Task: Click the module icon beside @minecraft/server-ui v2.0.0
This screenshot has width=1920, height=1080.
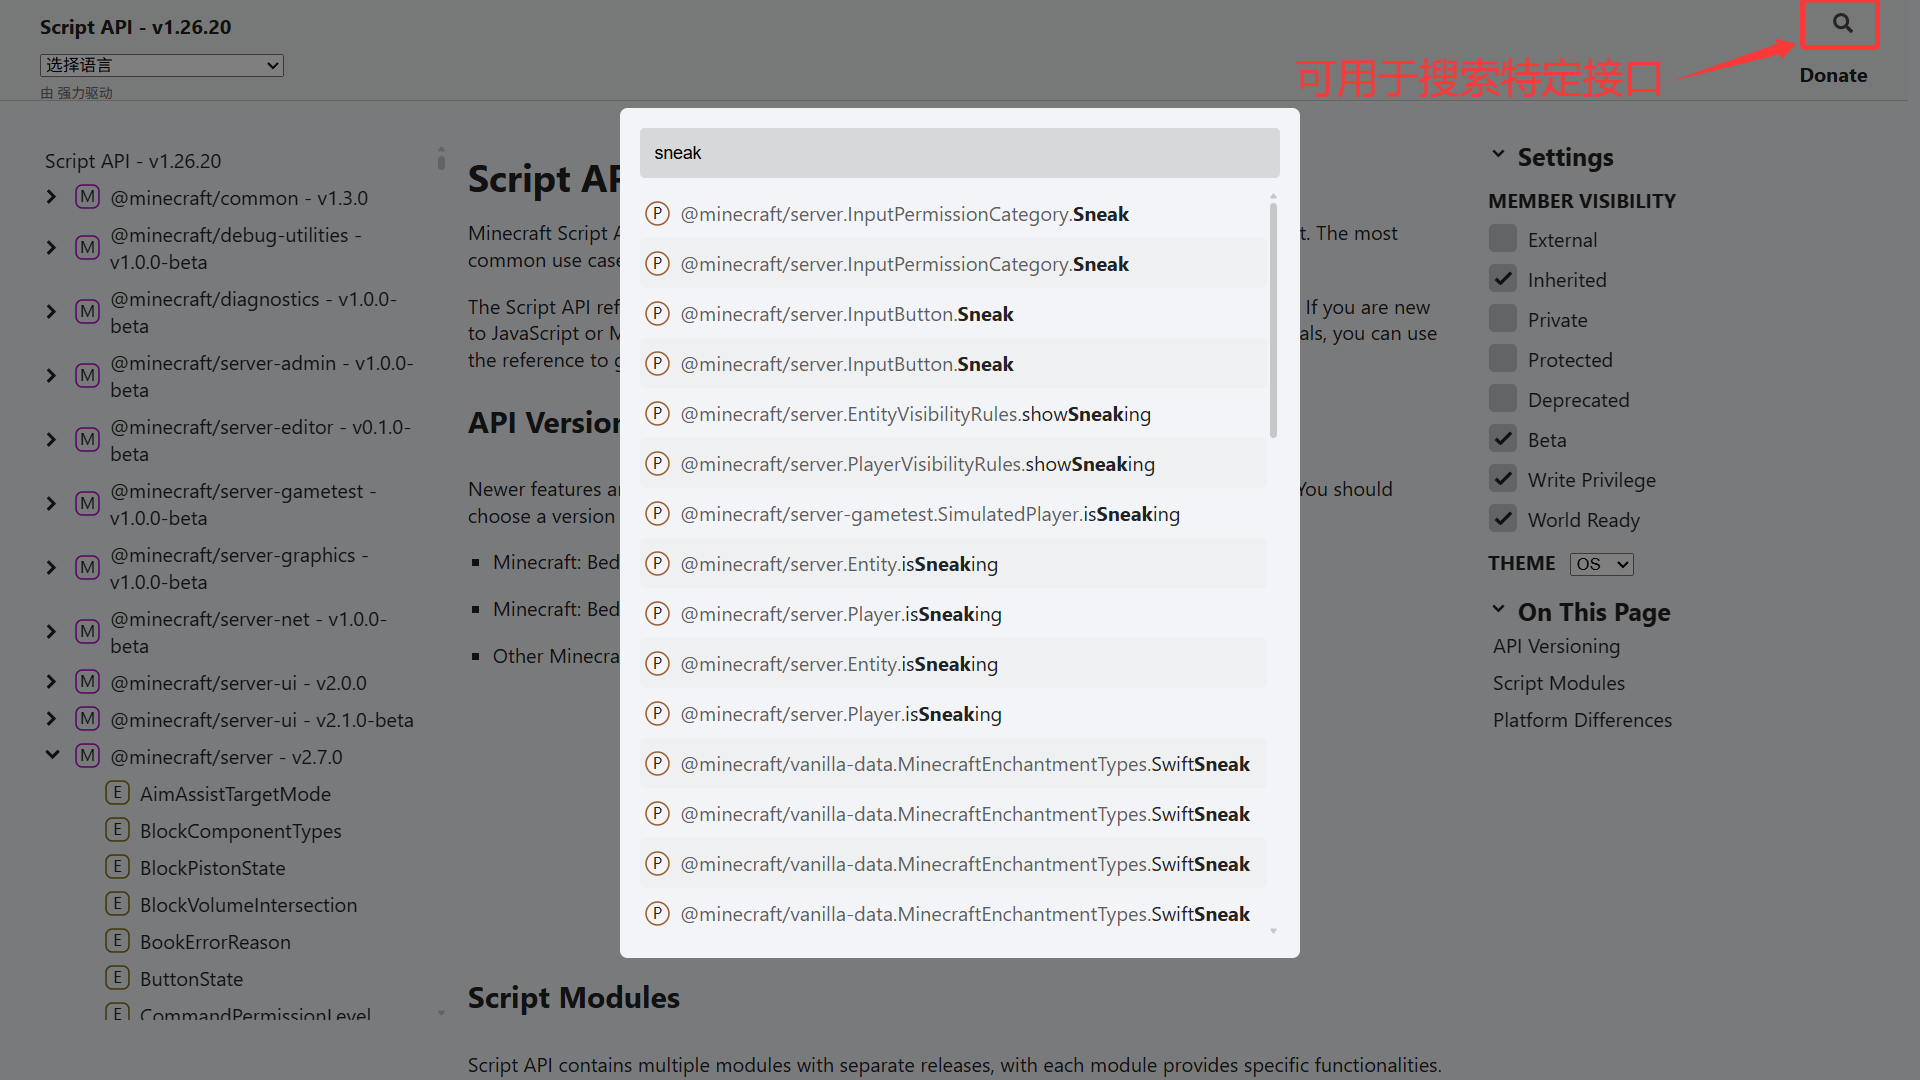Action: click(x=88, y=682)
